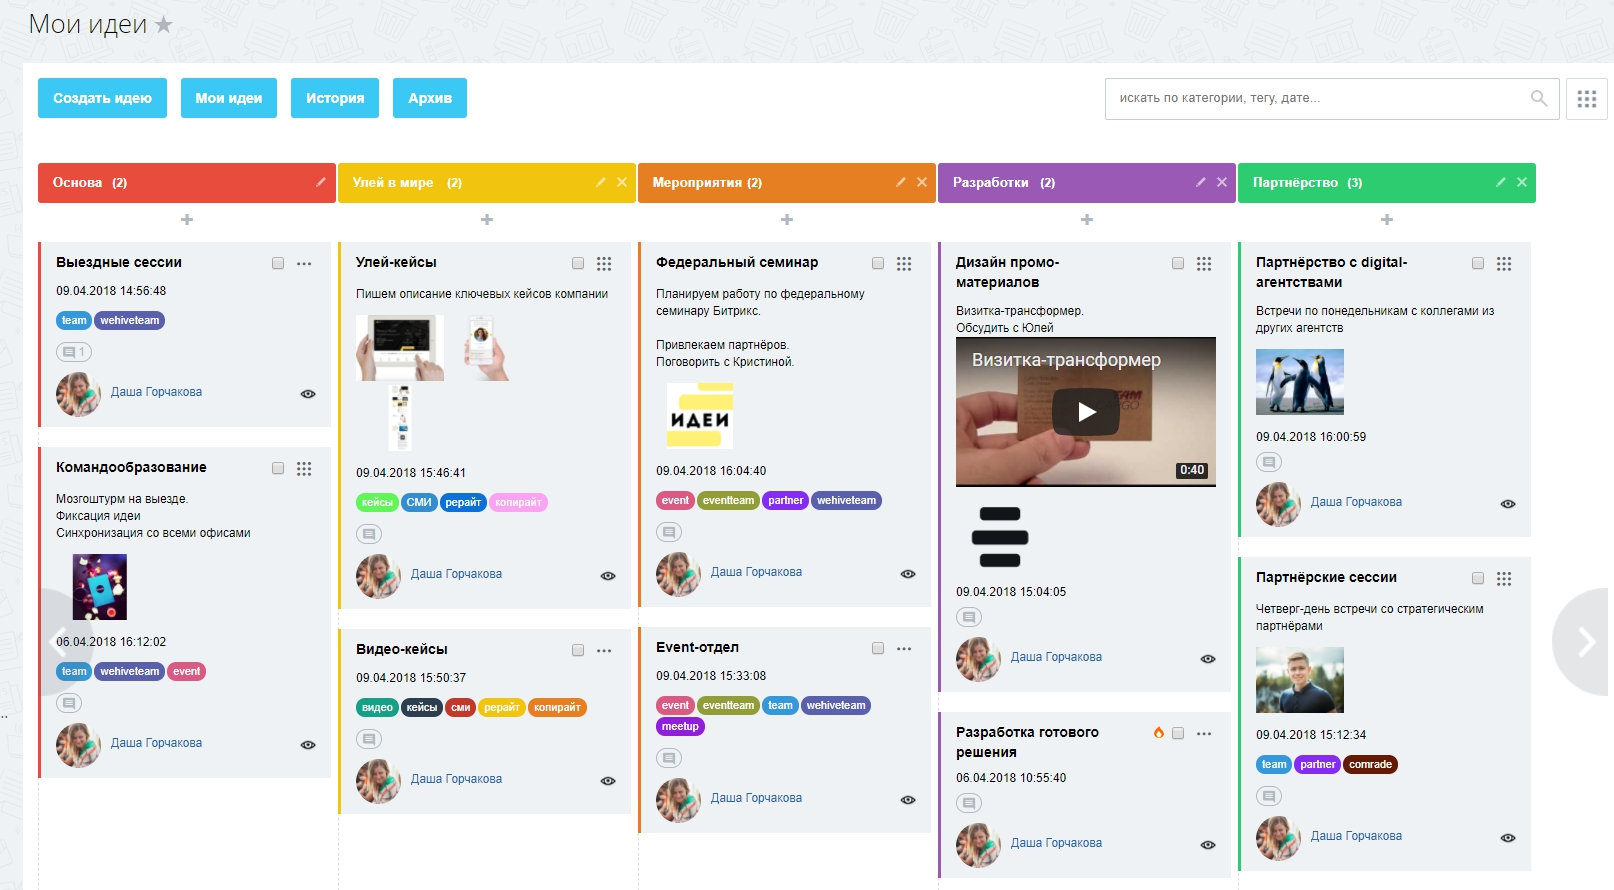Image resolution: width=1614 pixels, height=890 pixels.
Task: Click the right arrow to show more columns
Action: click(x=1586, y=642)
